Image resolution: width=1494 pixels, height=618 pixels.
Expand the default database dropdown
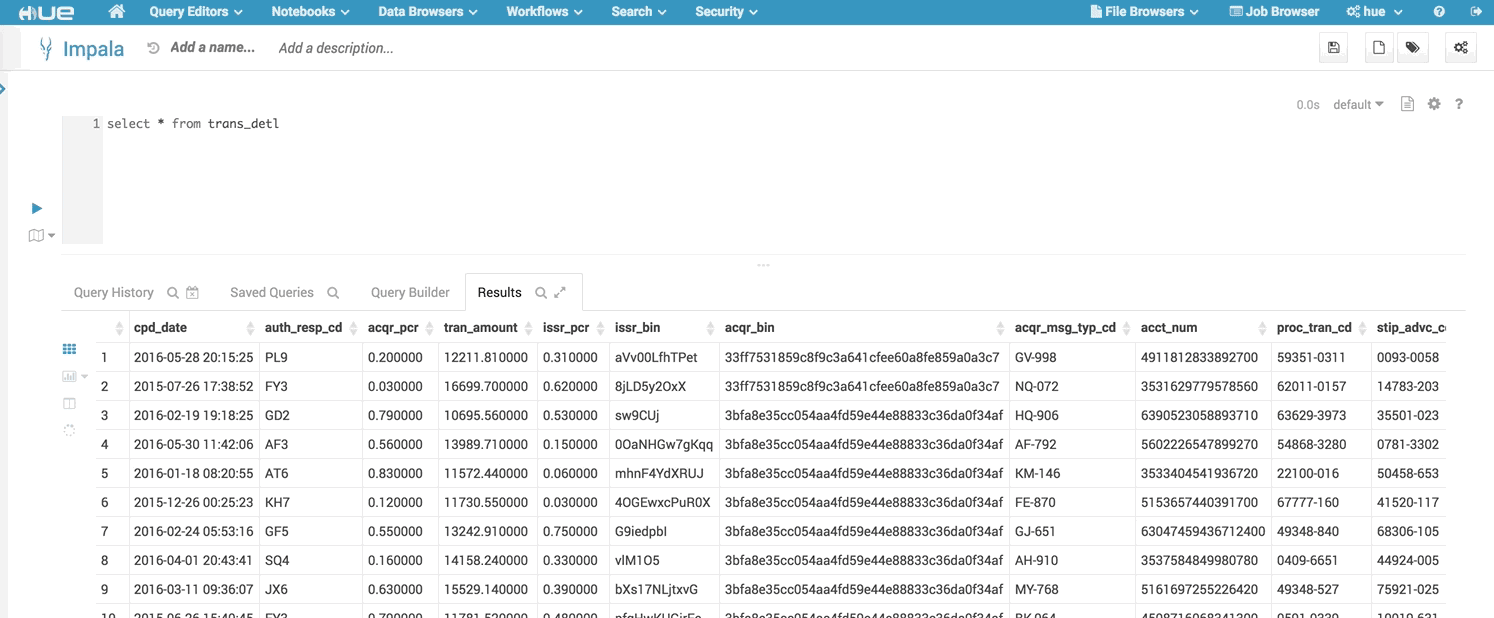point(1358,104)
